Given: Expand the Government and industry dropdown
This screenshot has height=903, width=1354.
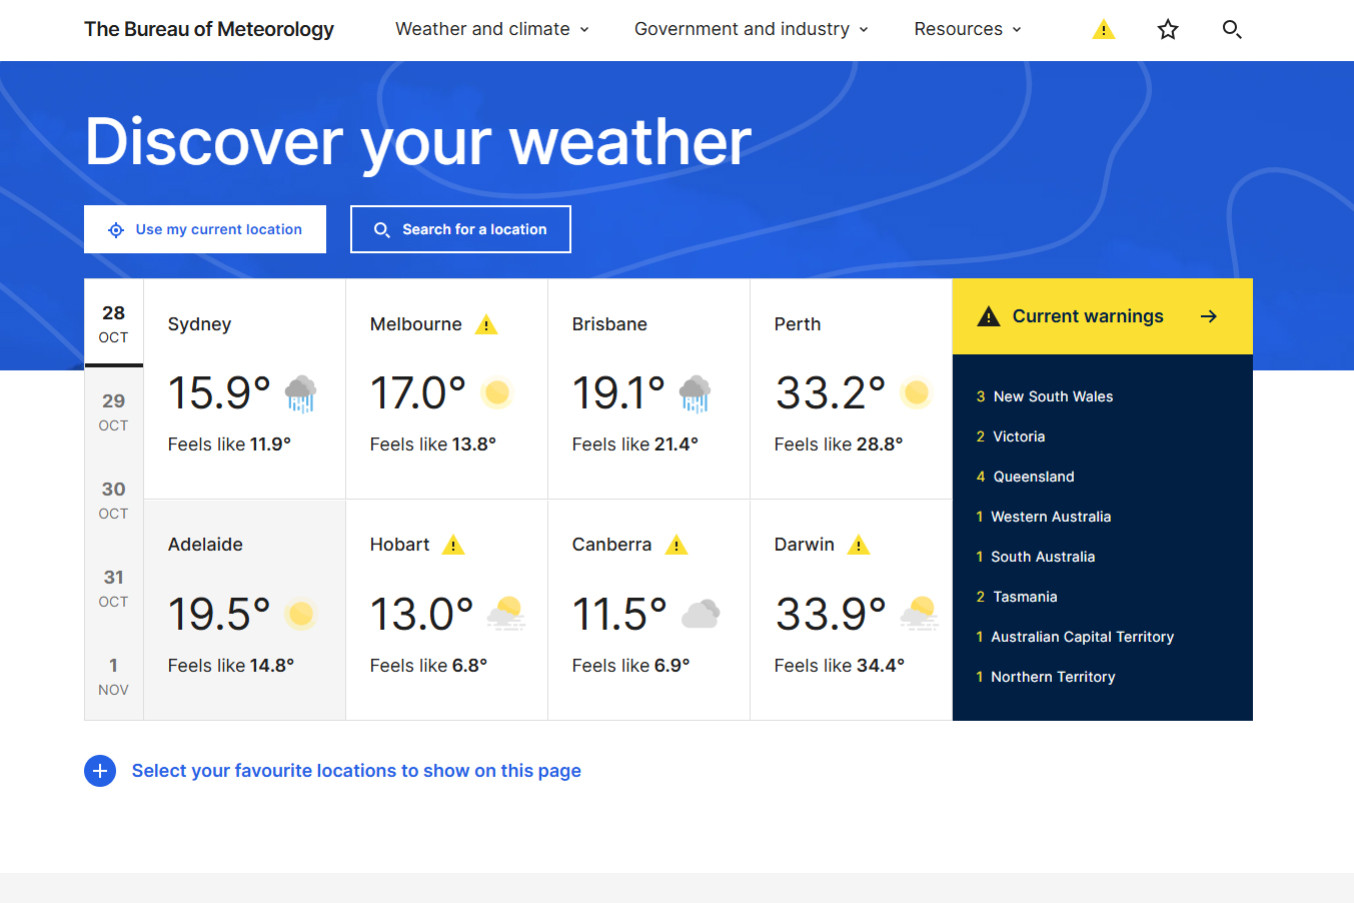Looking at the screenshot, I should click(x=750, y=29).
